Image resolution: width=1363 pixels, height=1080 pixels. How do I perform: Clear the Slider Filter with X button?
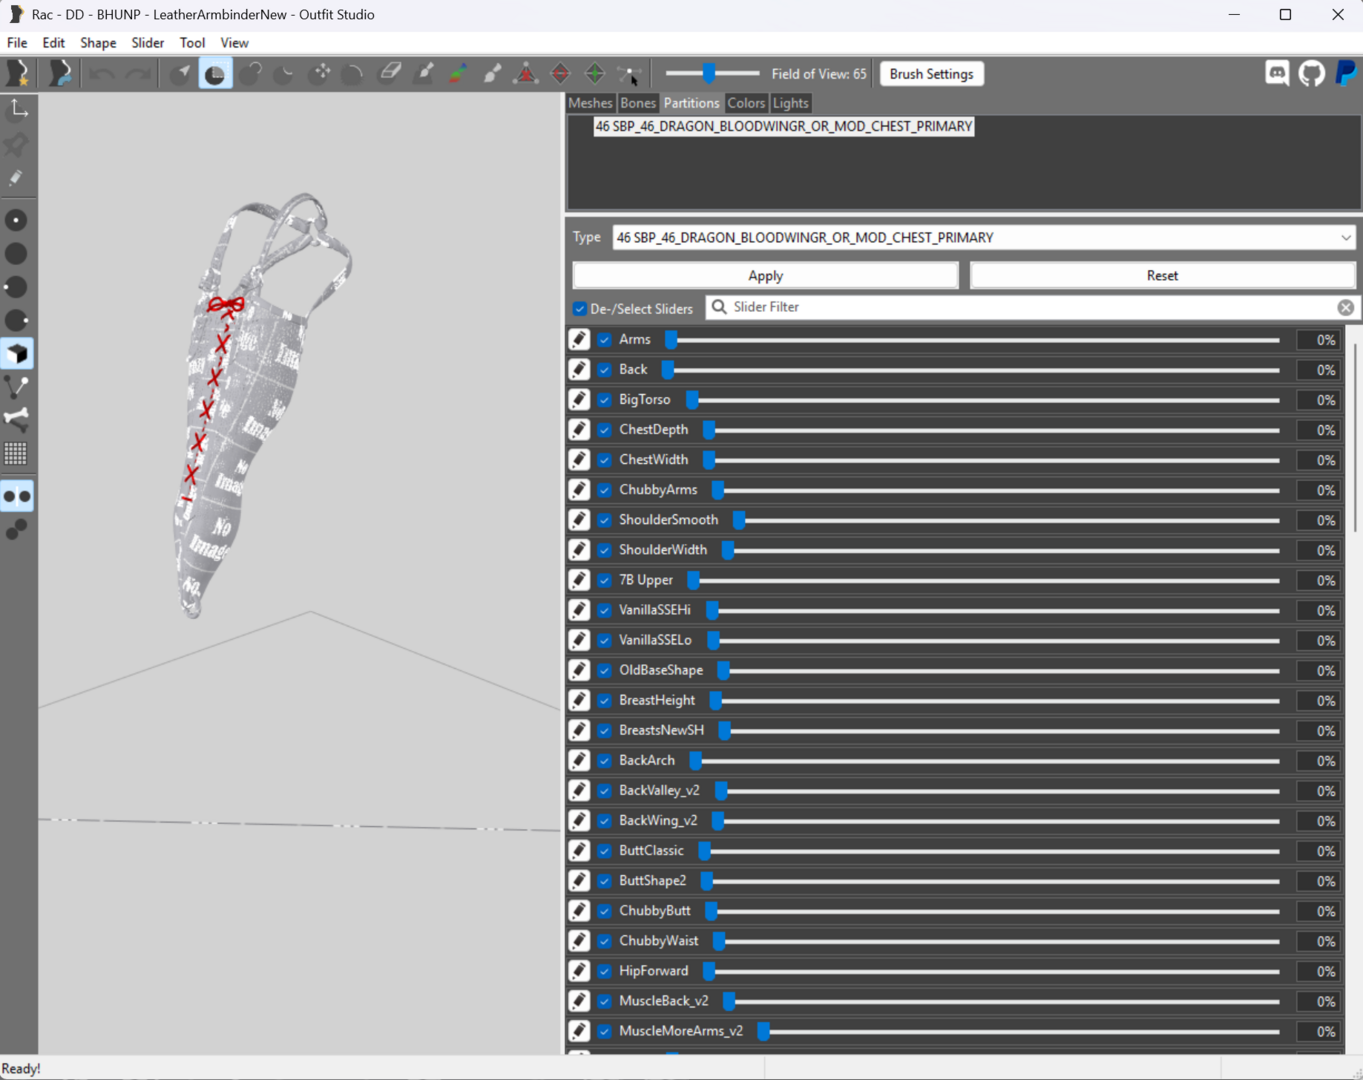pyautogui.click(x=1346, y=308)
